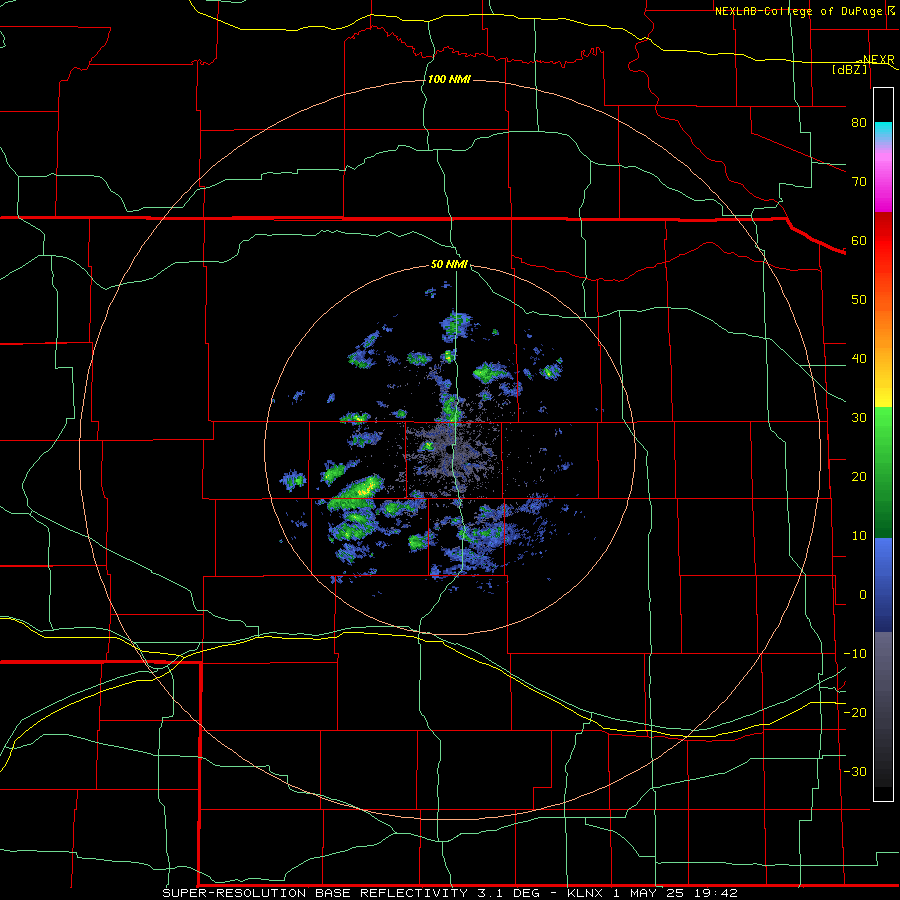The width and height of the screenshot is (900, 900).
Task: Click the 10 value on the dBZ scale
Action: pyautogui.click(x=859, y=536)
